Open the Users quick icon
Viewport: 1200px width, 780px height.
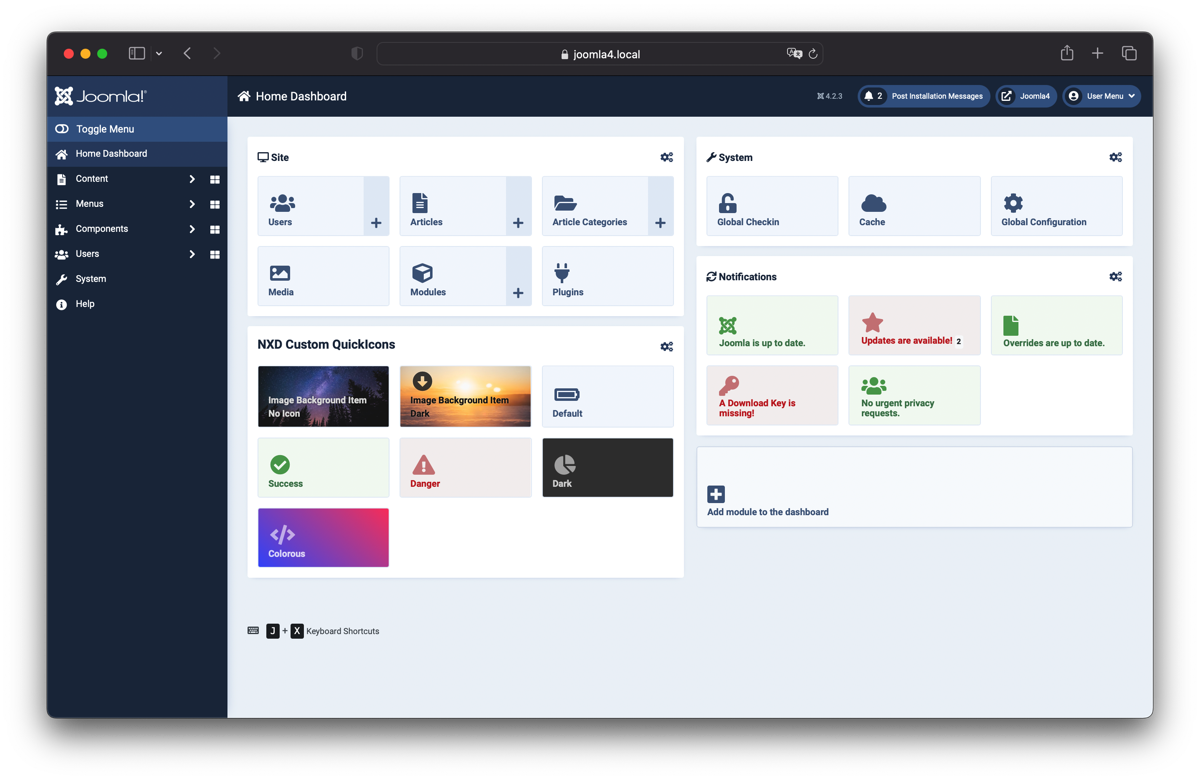311,206
